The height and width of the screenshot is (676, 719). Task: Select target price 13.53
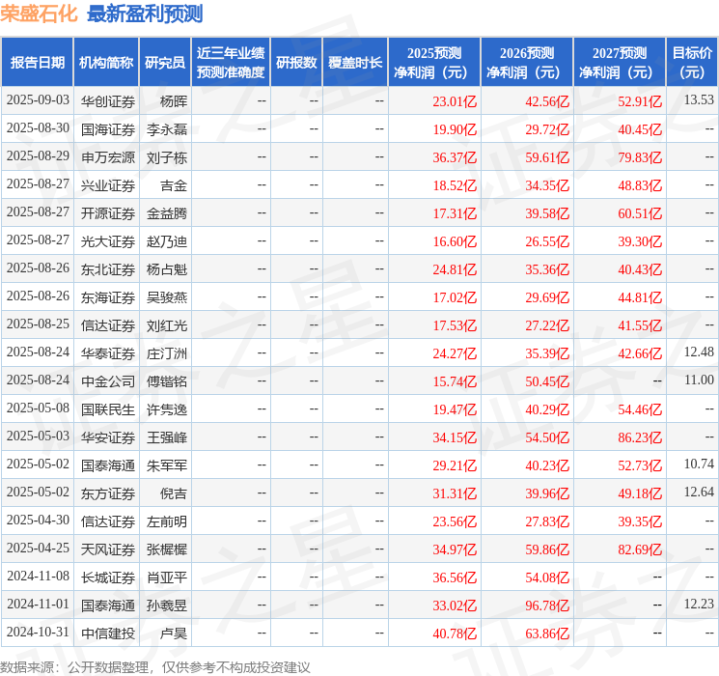pyautogui.click(x=699, y=100)
